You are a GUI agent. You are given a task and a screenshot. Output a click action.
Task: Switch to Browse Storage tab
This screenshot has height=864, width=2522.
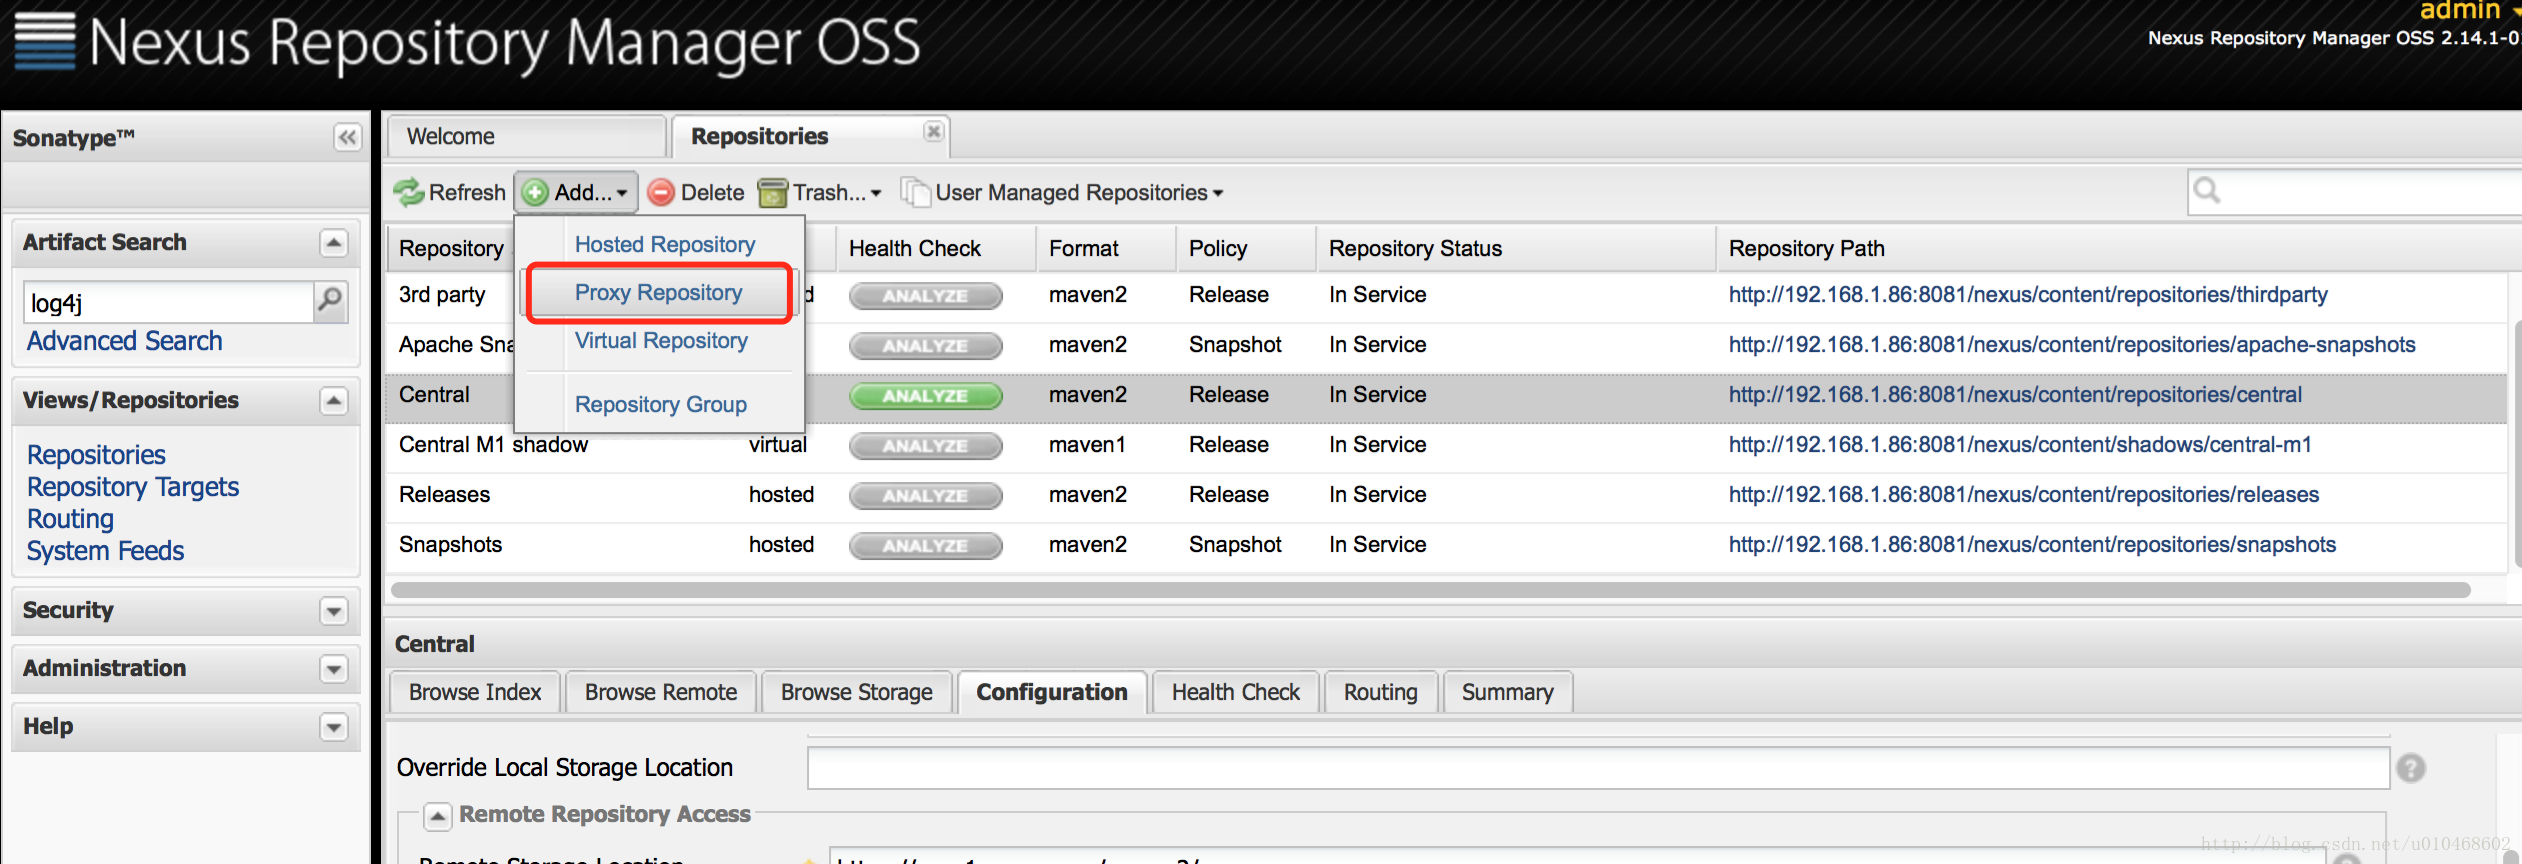[x=856, y=692]
